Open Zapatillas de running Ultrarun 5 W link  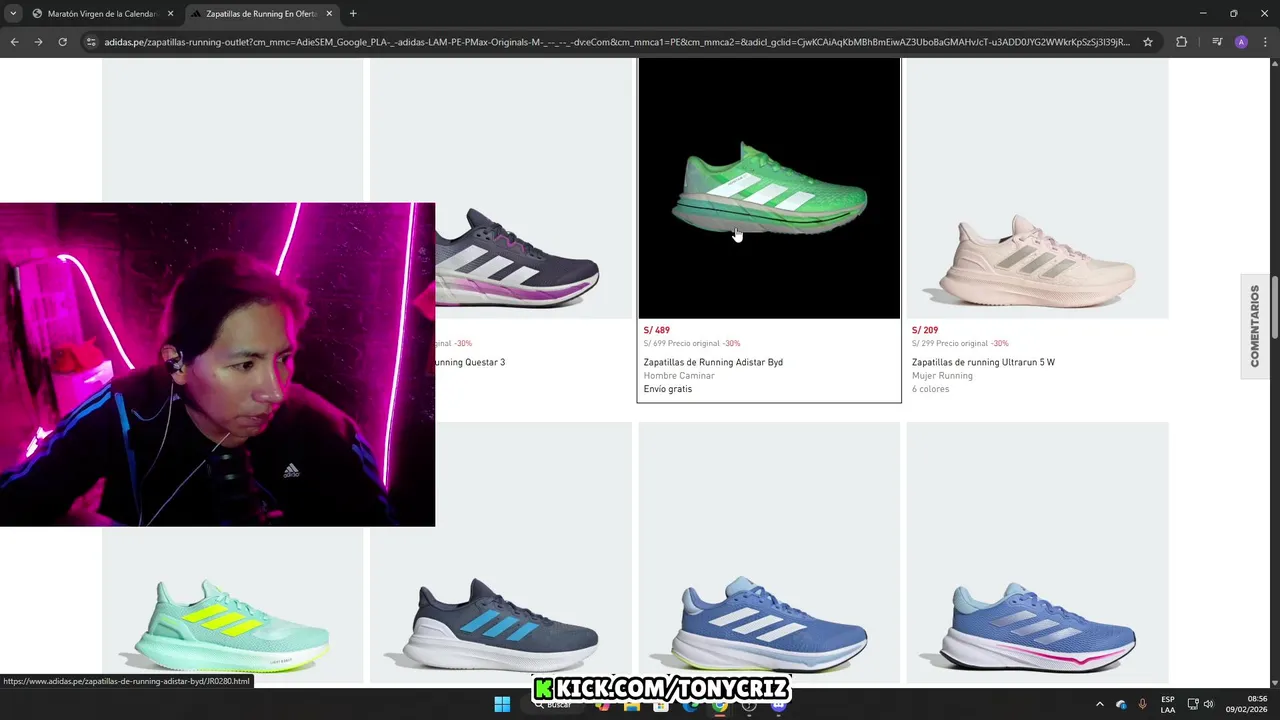(x=983, y=362)
